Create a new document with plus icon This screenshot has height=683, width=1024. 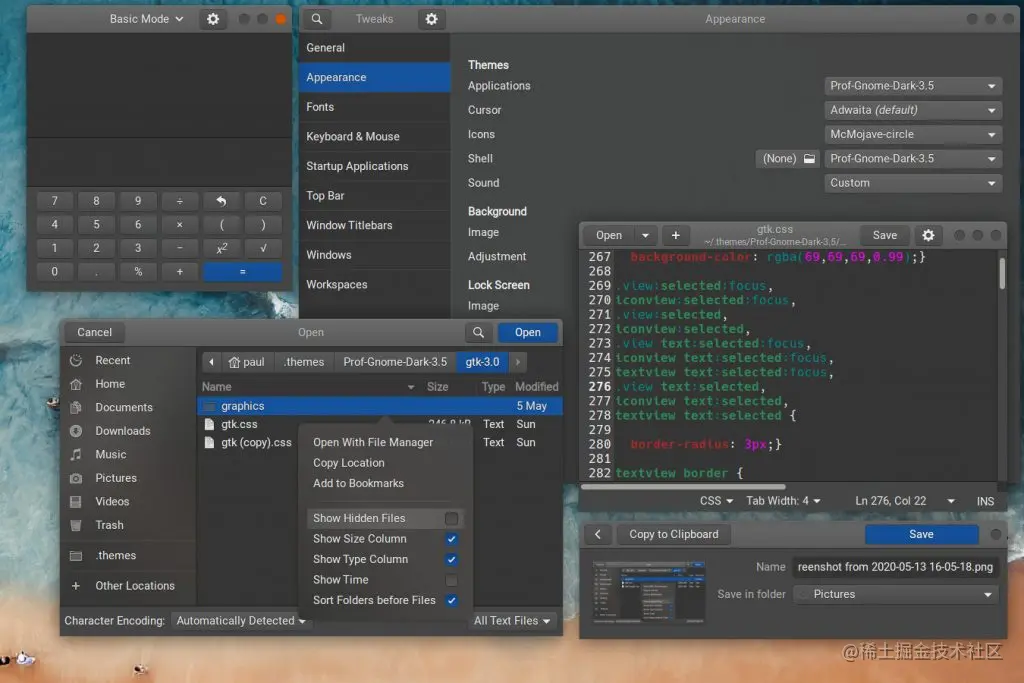coord(676,235)
